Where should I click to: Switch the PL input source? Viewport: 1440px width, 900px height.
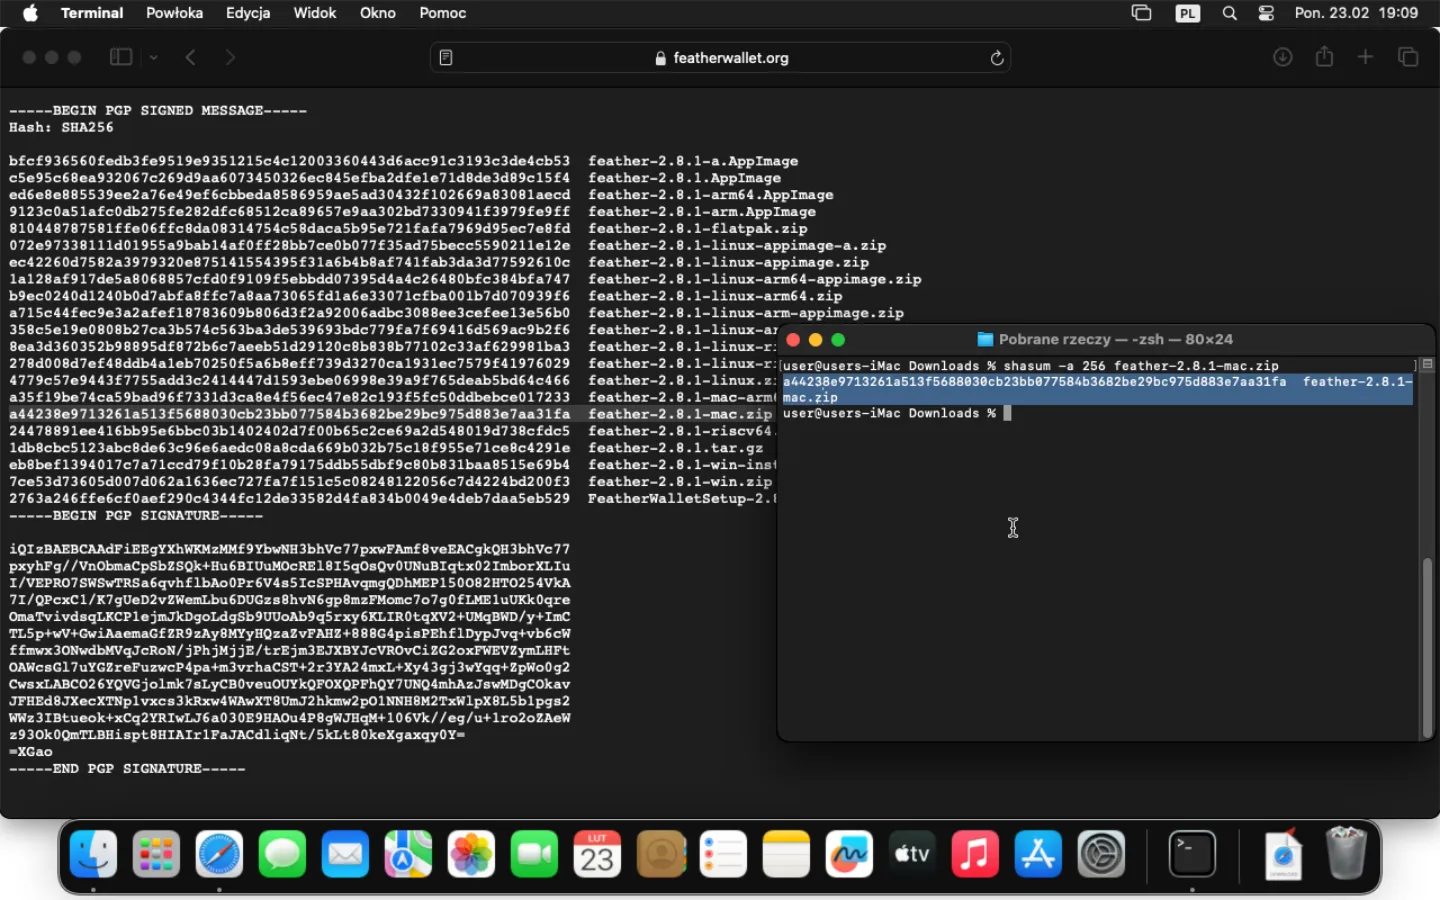coord(1188,13)
